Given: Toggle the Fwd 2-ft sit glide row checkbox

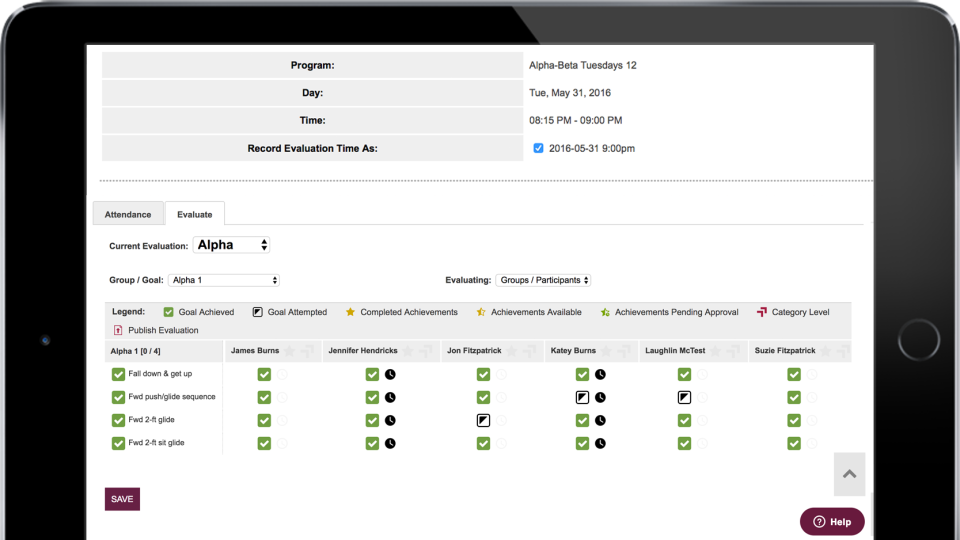Looking at the screenshot, I should pyautogui.click(x=118, y=443).
